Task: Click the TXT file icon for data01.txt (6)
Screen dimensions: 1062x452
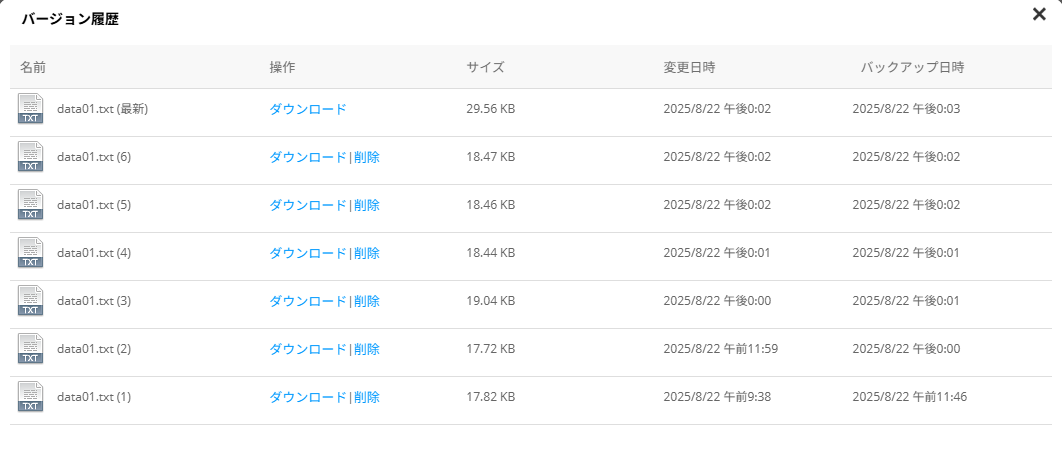Action: click(31, 156)
